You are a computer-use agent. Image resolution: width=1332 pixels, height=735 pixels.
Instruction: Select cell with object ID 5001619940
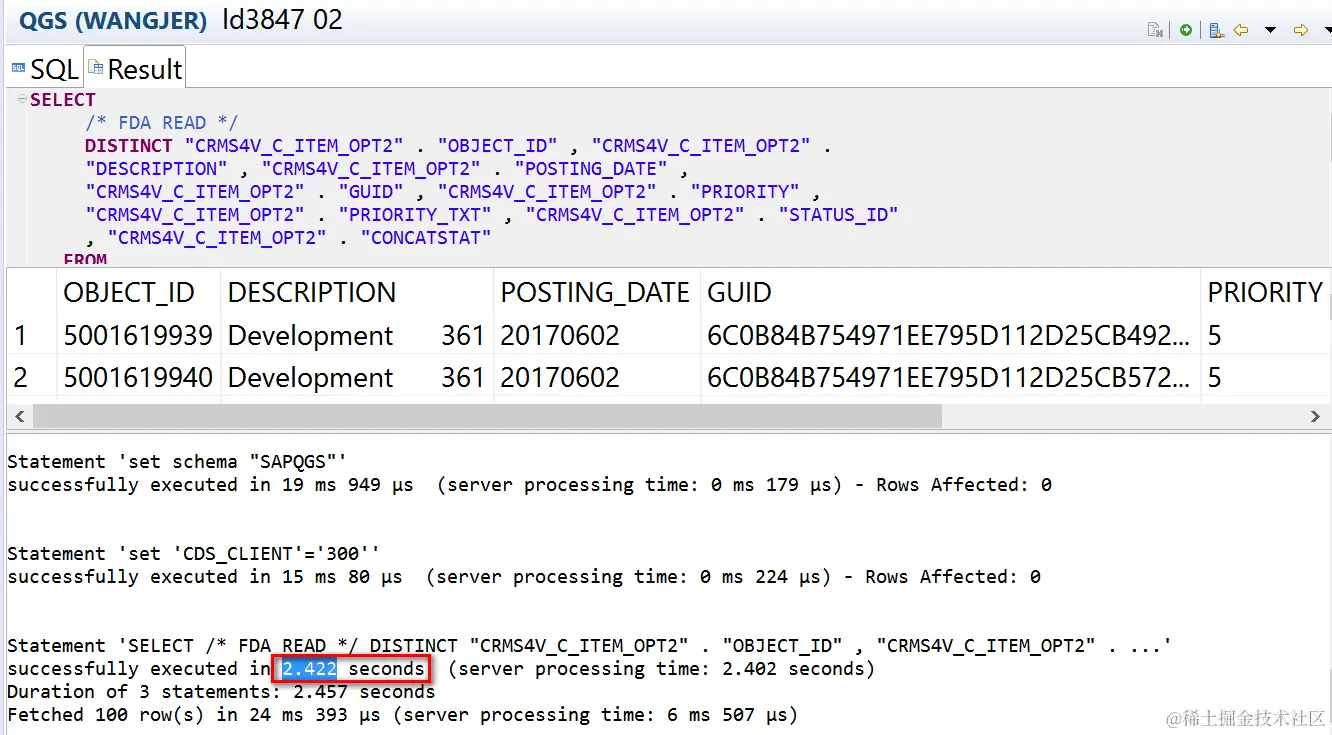[x=138, y=377]
